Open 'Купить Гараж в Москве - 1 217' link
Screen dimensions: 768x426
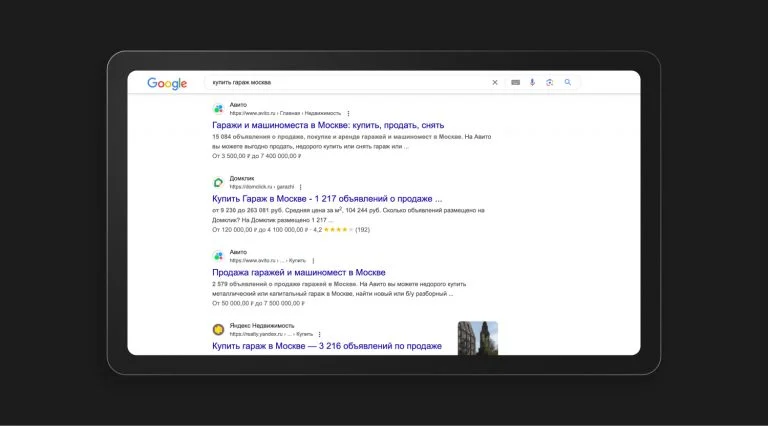coord(327,199)
